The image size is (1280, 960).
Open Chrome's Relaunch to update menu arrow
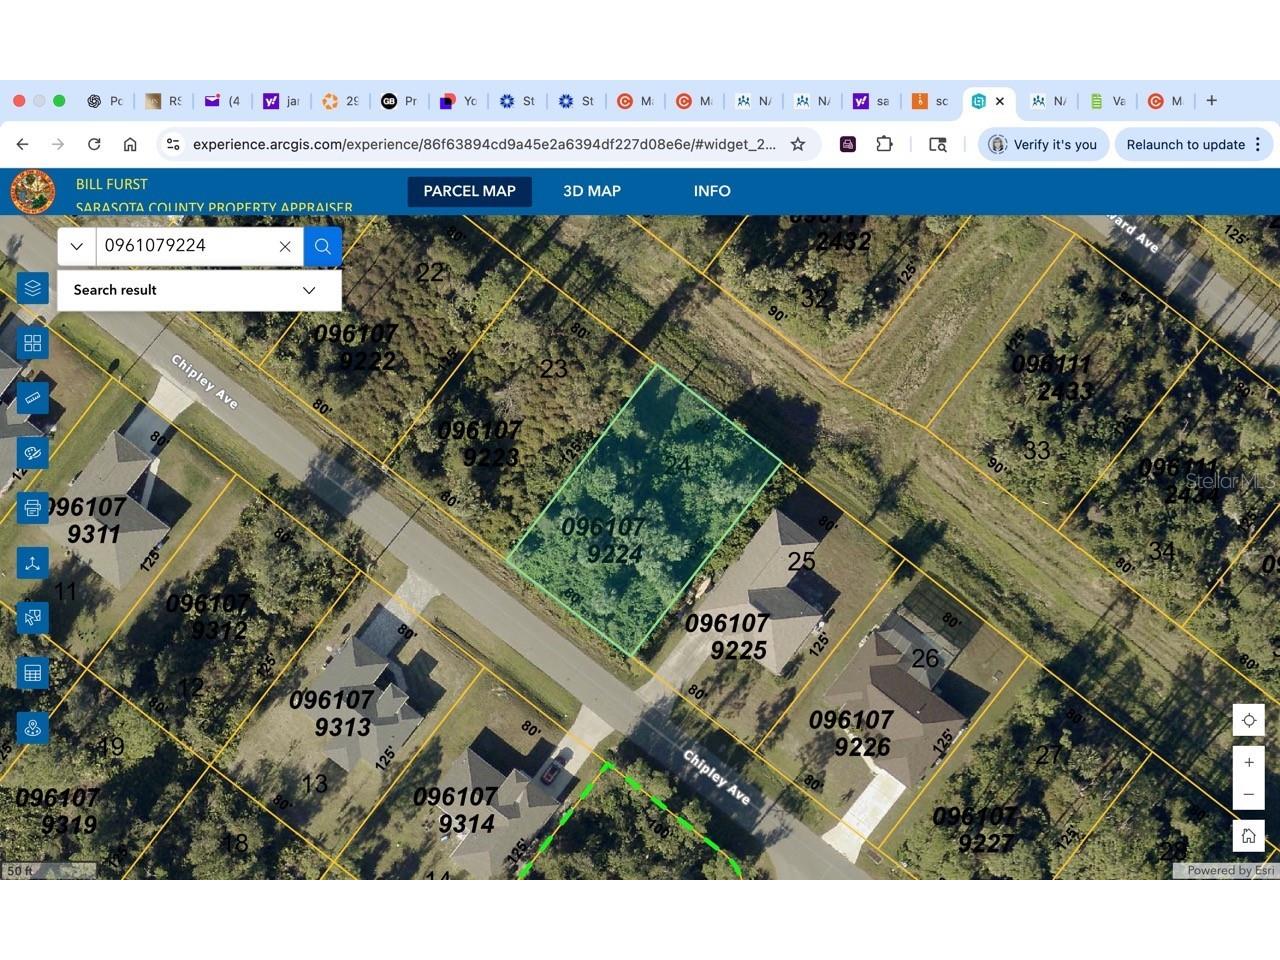[x=1257, y=144]
